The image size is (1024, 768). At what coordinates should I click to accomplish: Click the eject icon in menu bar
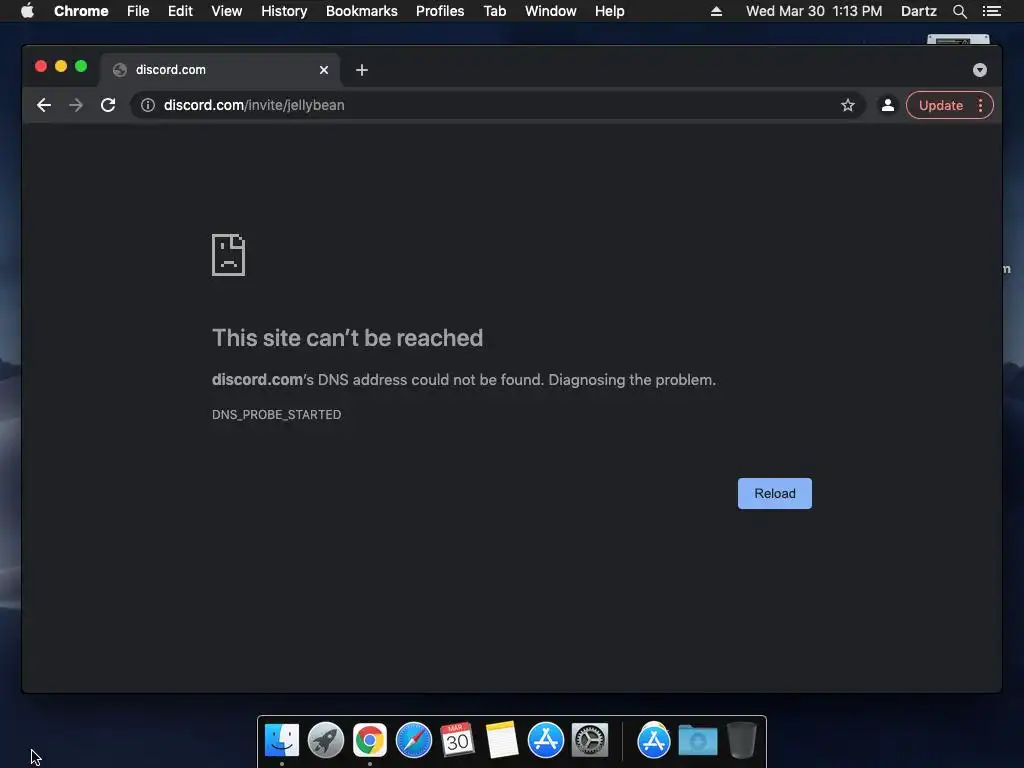click(716, 11)
